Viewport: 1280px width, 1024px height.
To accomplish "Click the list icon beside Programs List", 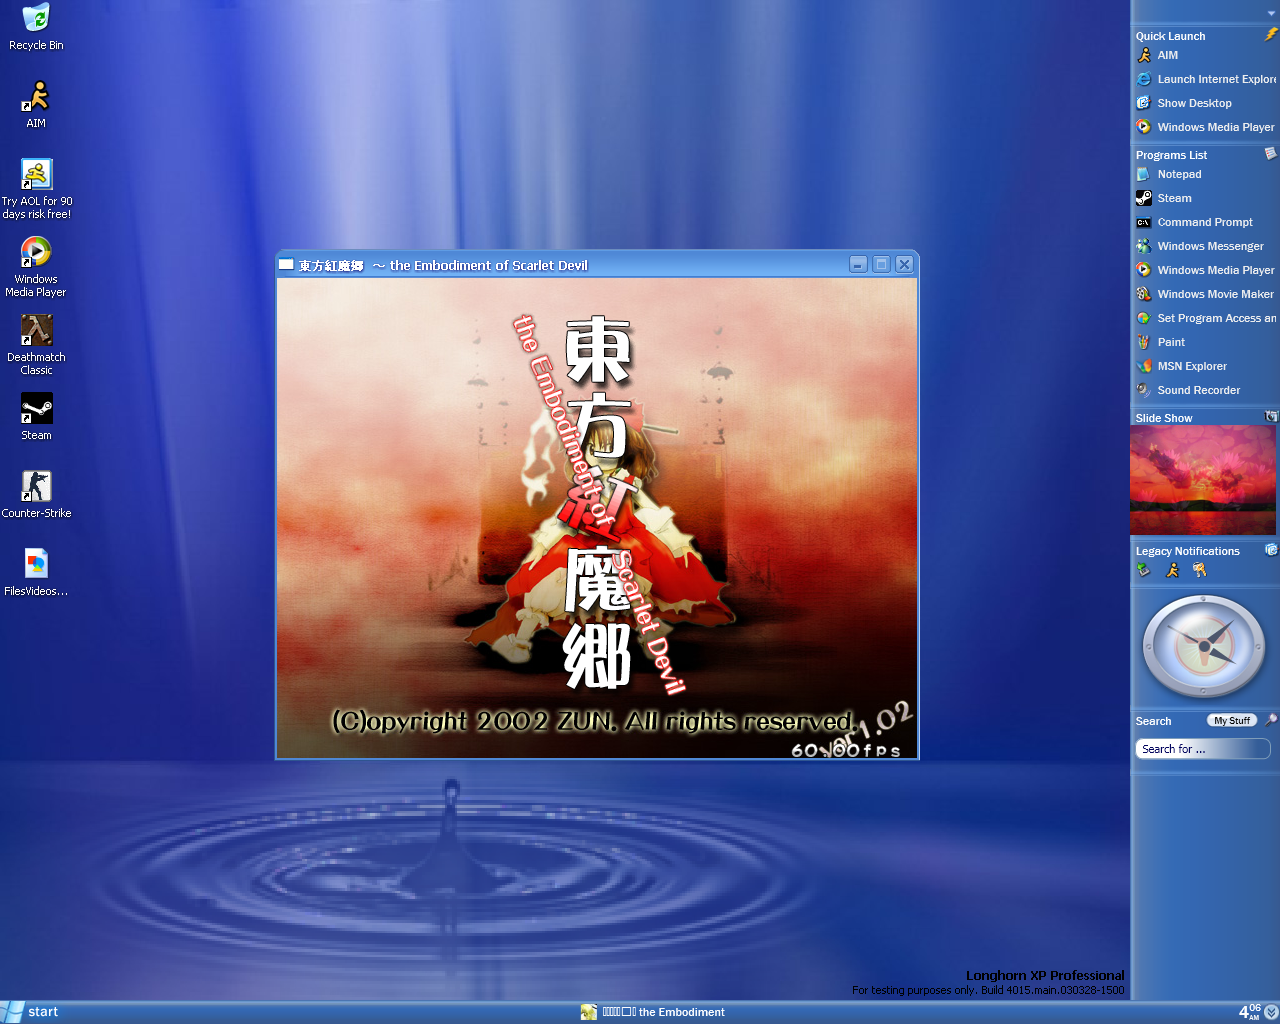I will (x=1270, y=154).
